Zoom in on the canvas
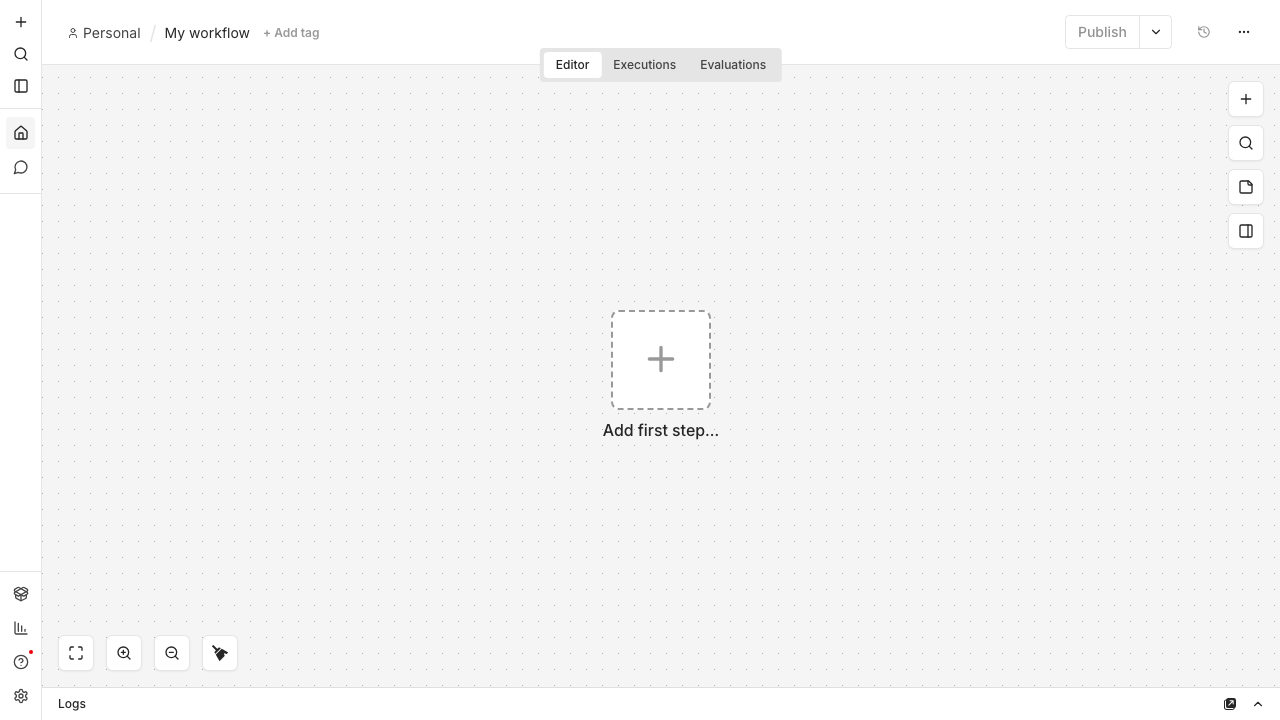The height and width of the screenshot is (720, 1280). [x=124, y=653]
